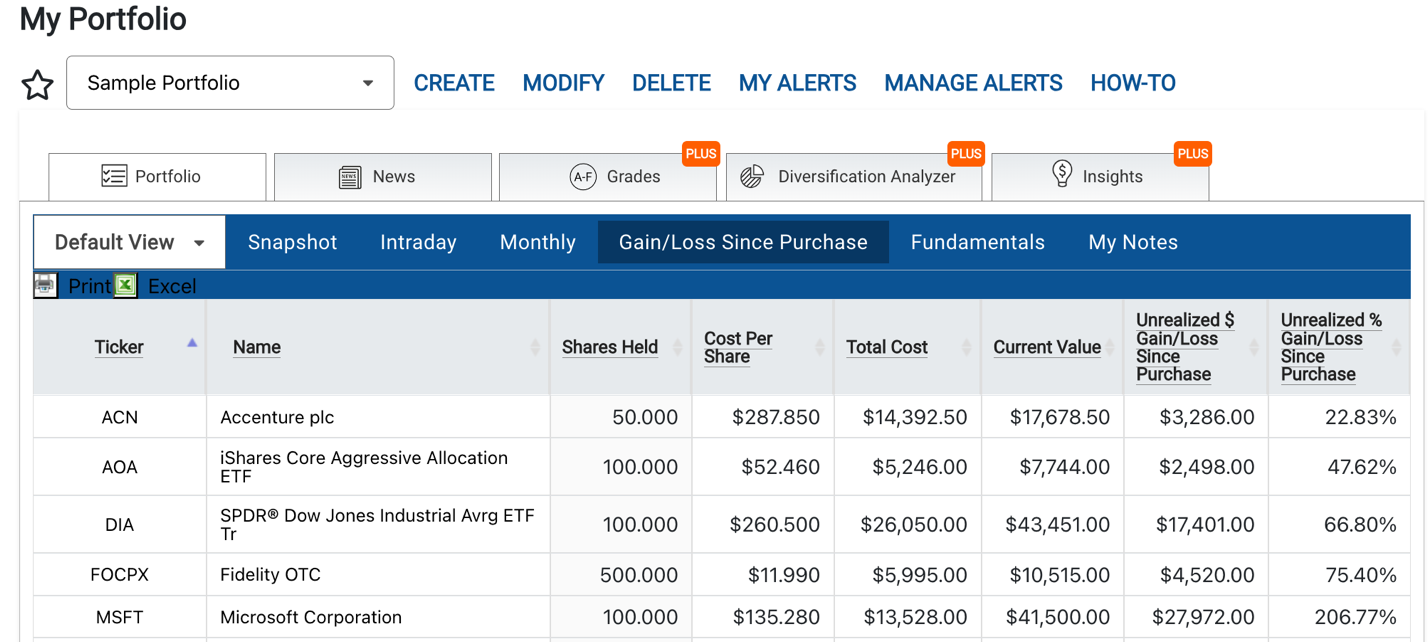1428x642 pixels.
Task: Sort by Total Cost header
Action: (x=886, y=347)
